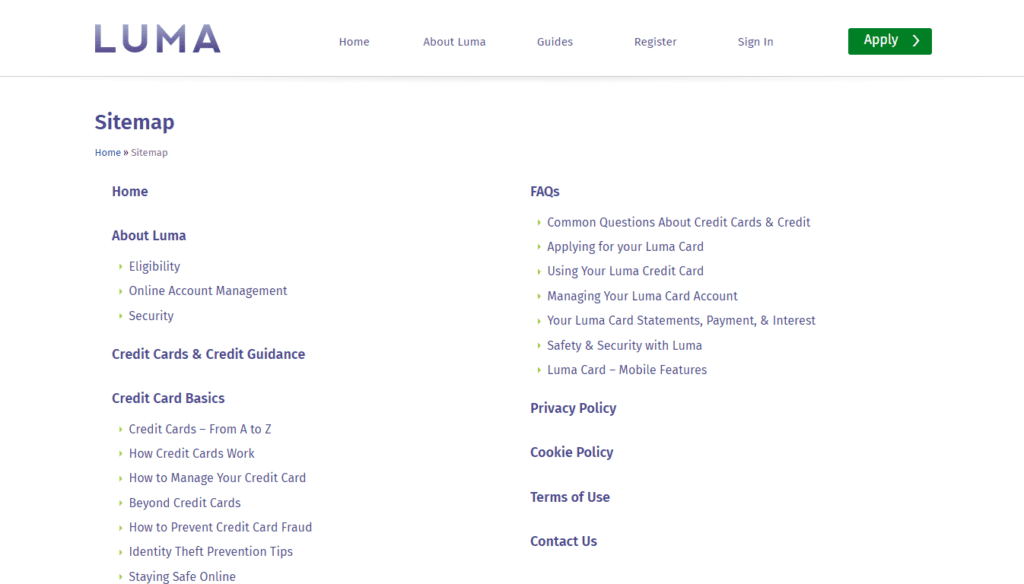This screenshot has width=1024, height=584.
Task: Open the Cookie Policy page
Action: 571,452
